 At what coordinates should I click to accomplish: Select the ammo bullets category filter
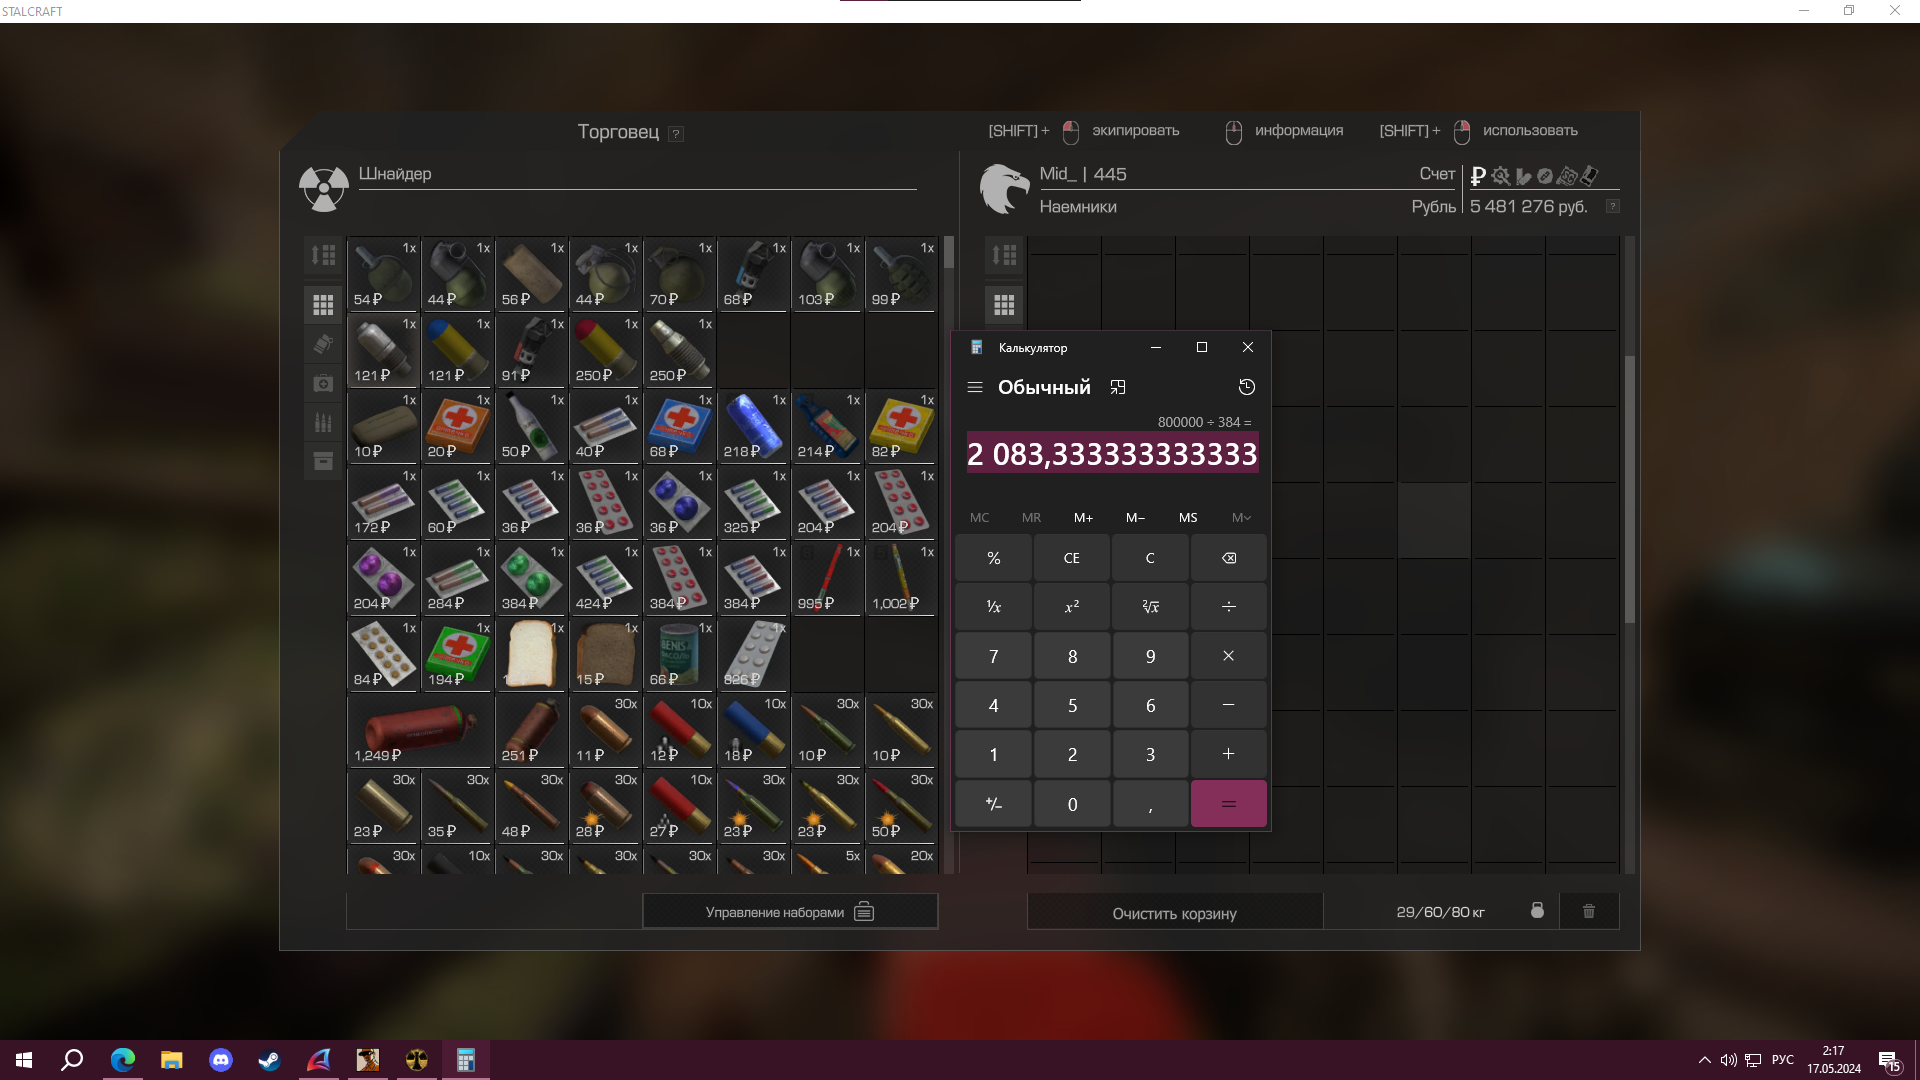(323, 422)
